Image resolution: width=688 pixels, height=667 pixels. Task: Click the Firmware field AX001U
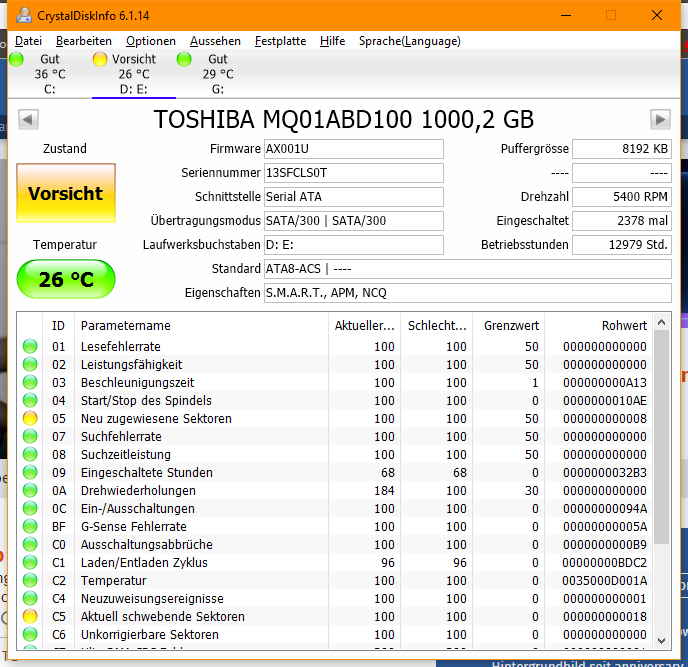(x=354, y=149)
